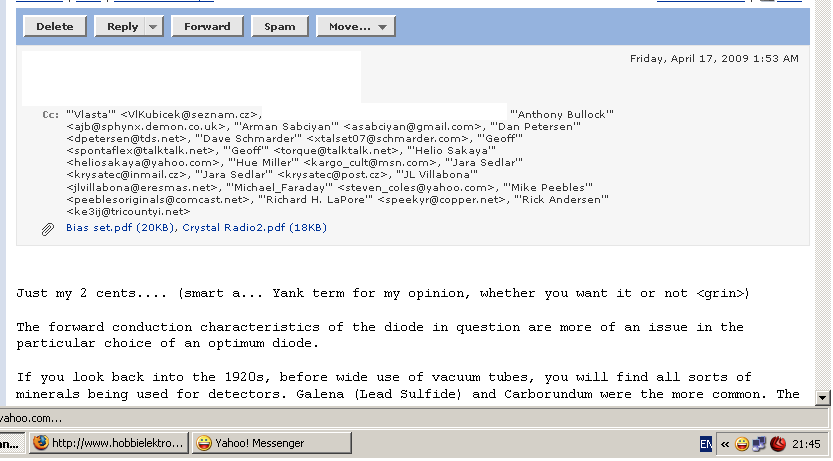This screenshot has height=461, width=833.
Task: Open the Move... dropdown menu
Action: [x=355, y=27]
